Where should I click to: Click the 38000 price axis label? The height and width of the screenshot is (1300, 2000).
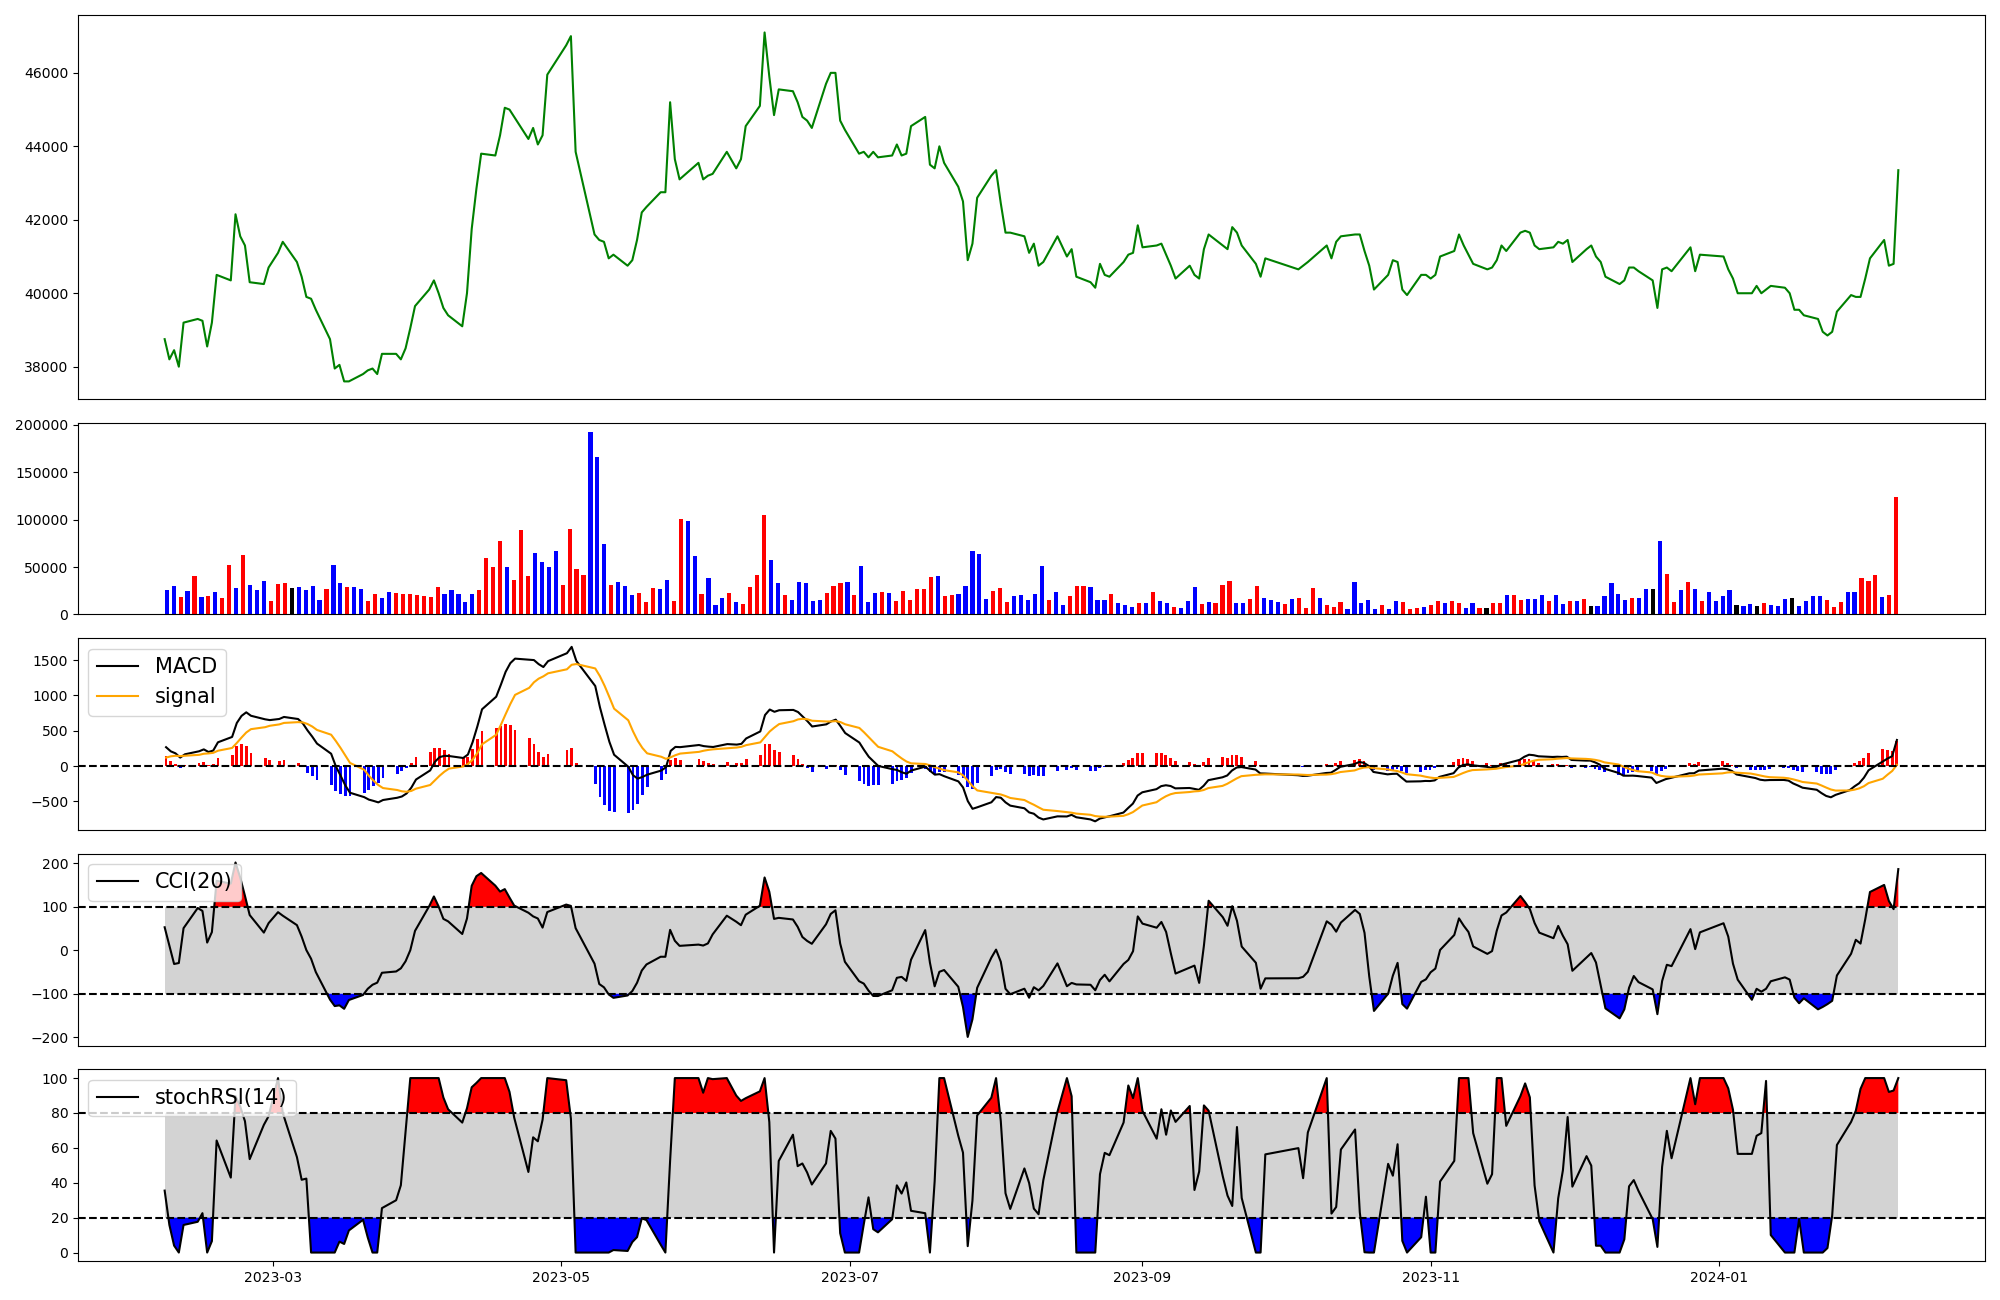click(44, 367)
